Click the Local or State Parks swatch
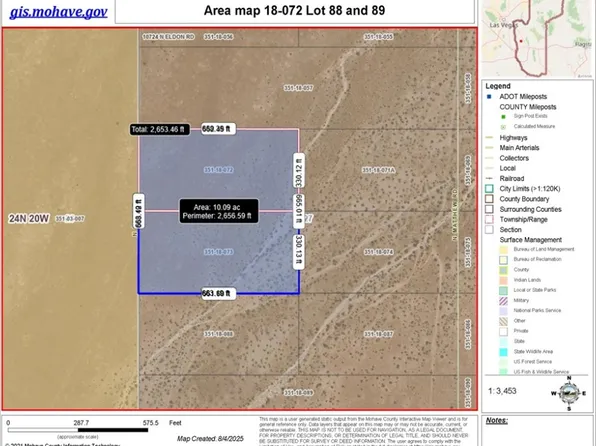This screenshot has height=446, width=596. pyautogui.click(x=503, y=291)
